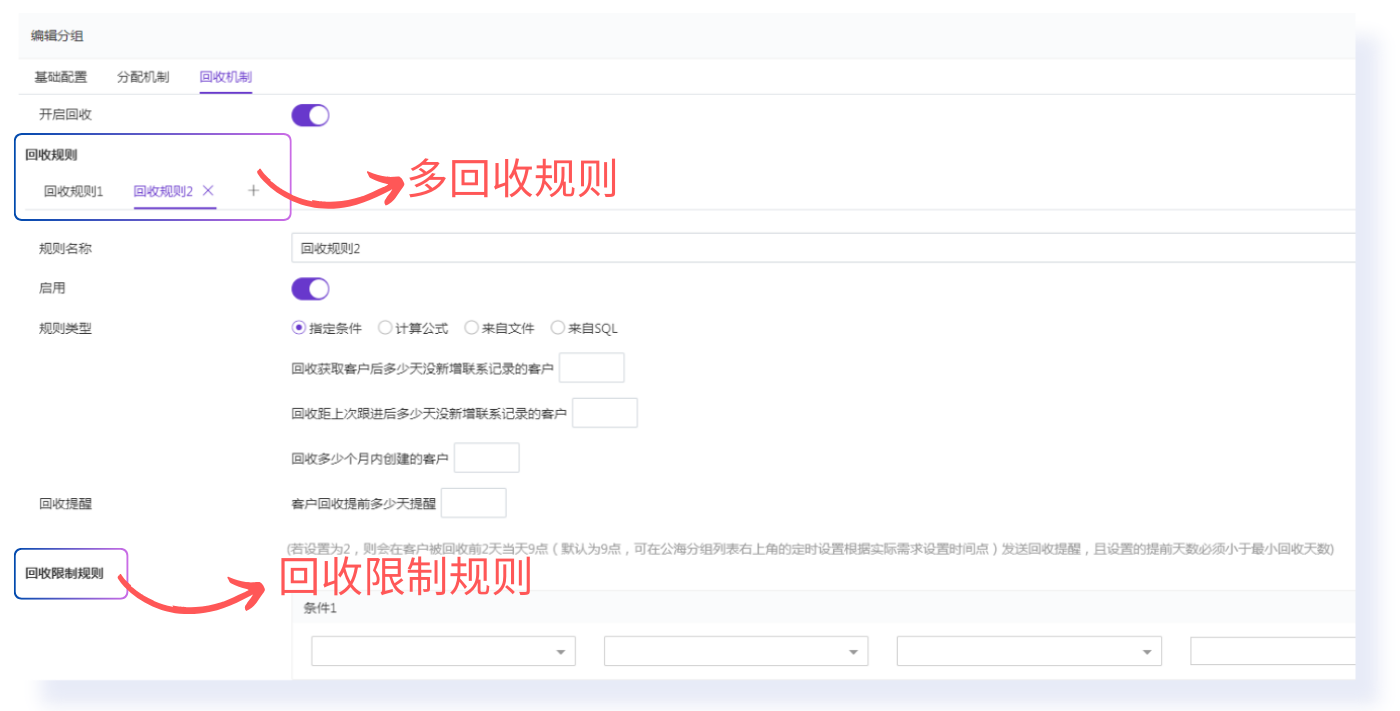The width and height of the screenshot is (1400, 711).
Task: Select the 指定条件 radio option
Action: click(327, 328)
